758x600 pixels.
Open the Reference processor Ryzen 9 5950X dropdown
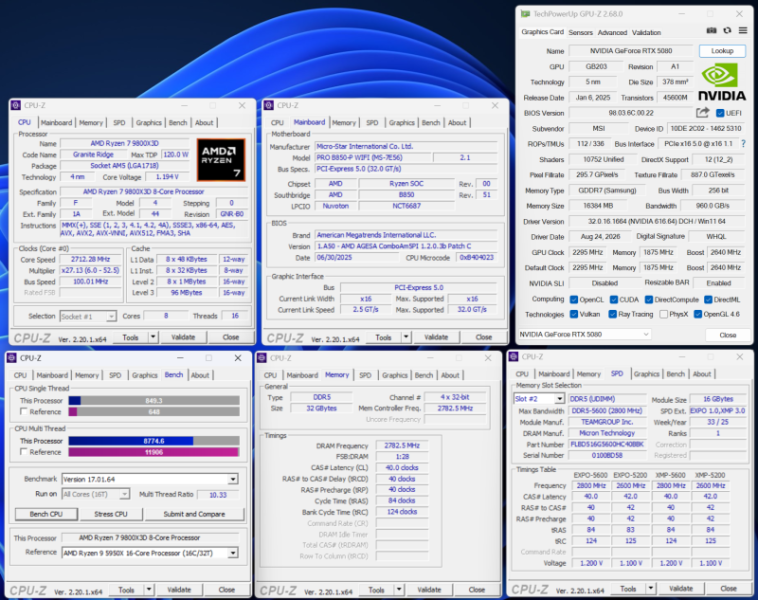point(233,553)
